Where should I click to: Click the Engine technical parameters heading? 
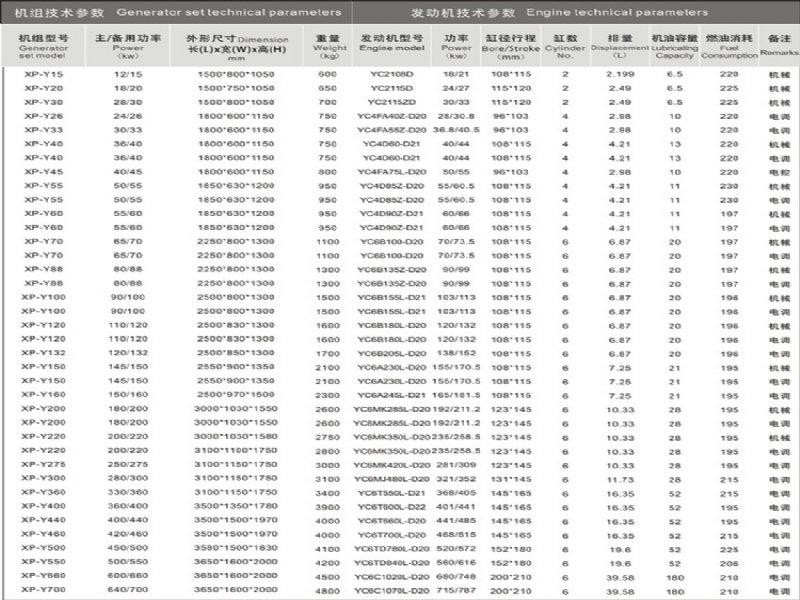[578, 12]
